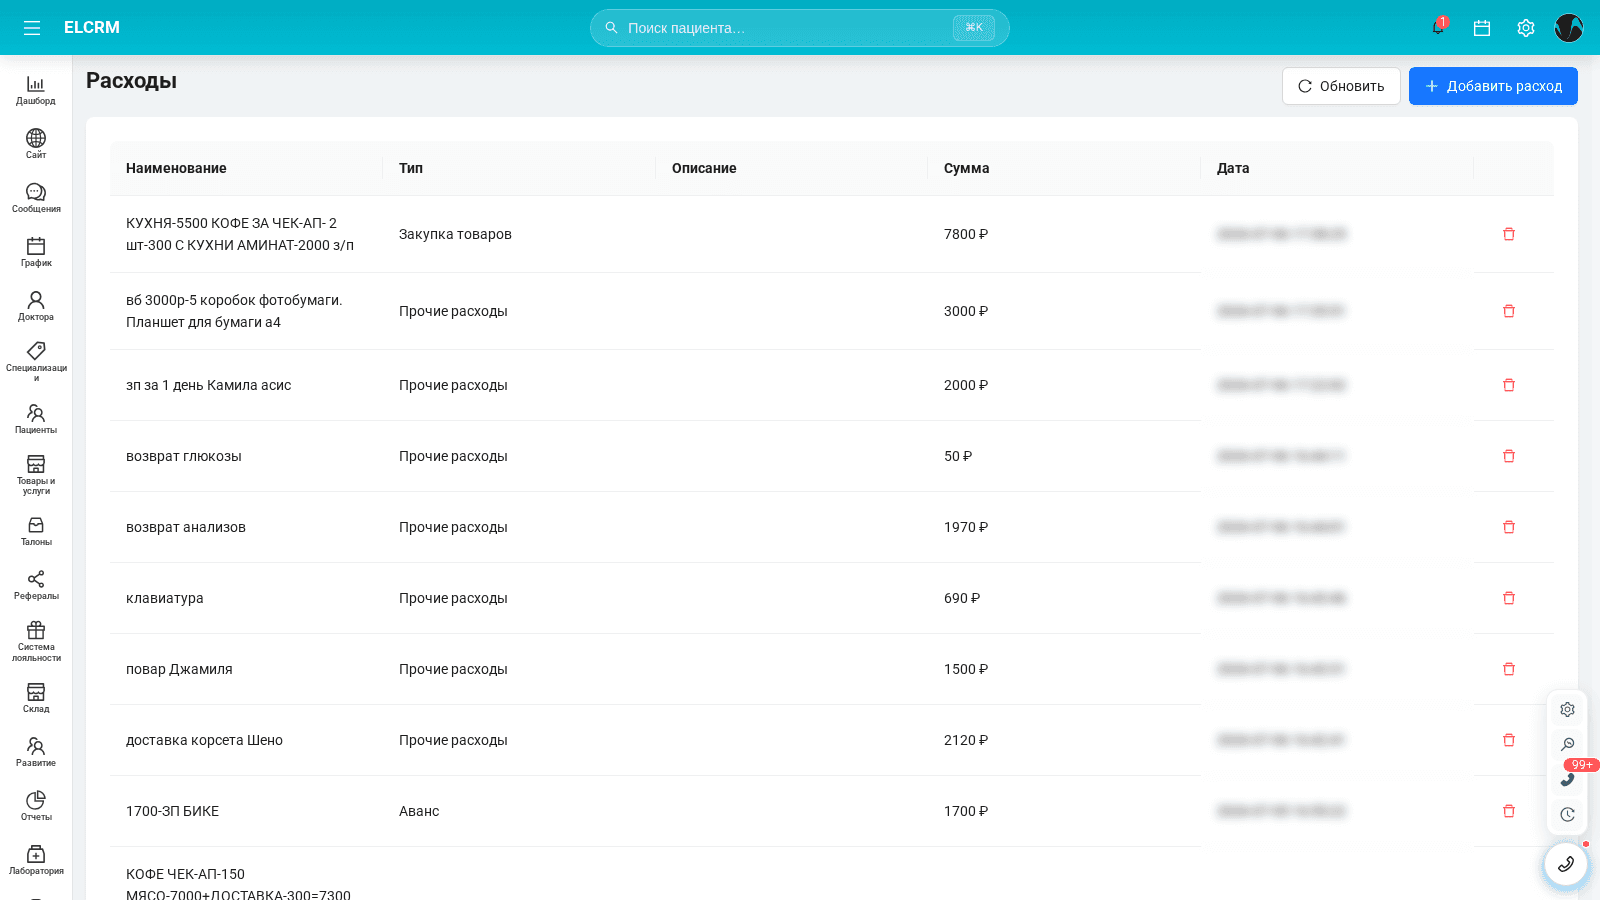The height and width of the screenshot is (900, 1600).
Task: Open the user avatar menu
Action: [x=1569, y=28]
